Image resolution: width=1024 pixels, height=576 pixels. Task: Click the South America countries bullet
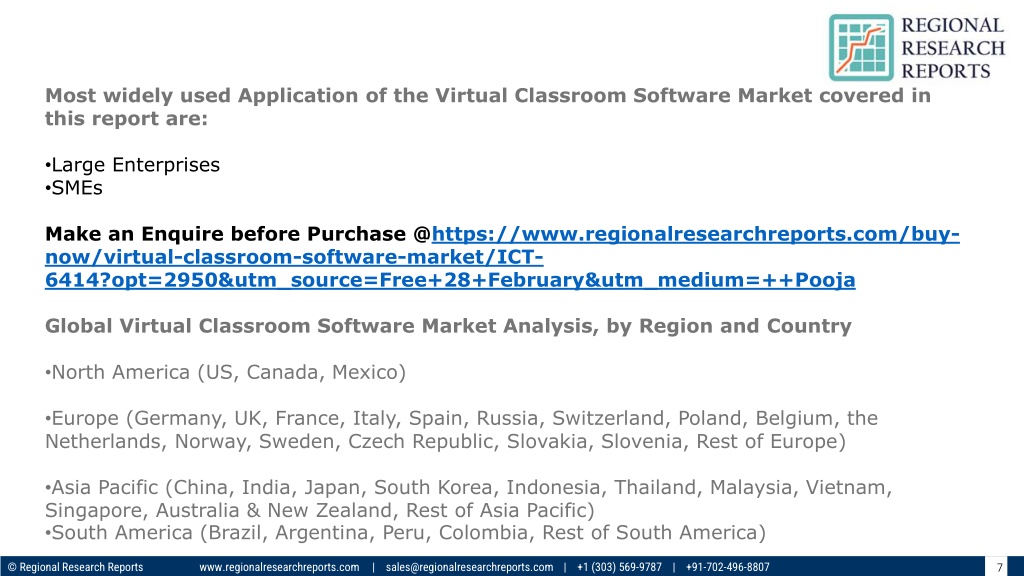406,533
